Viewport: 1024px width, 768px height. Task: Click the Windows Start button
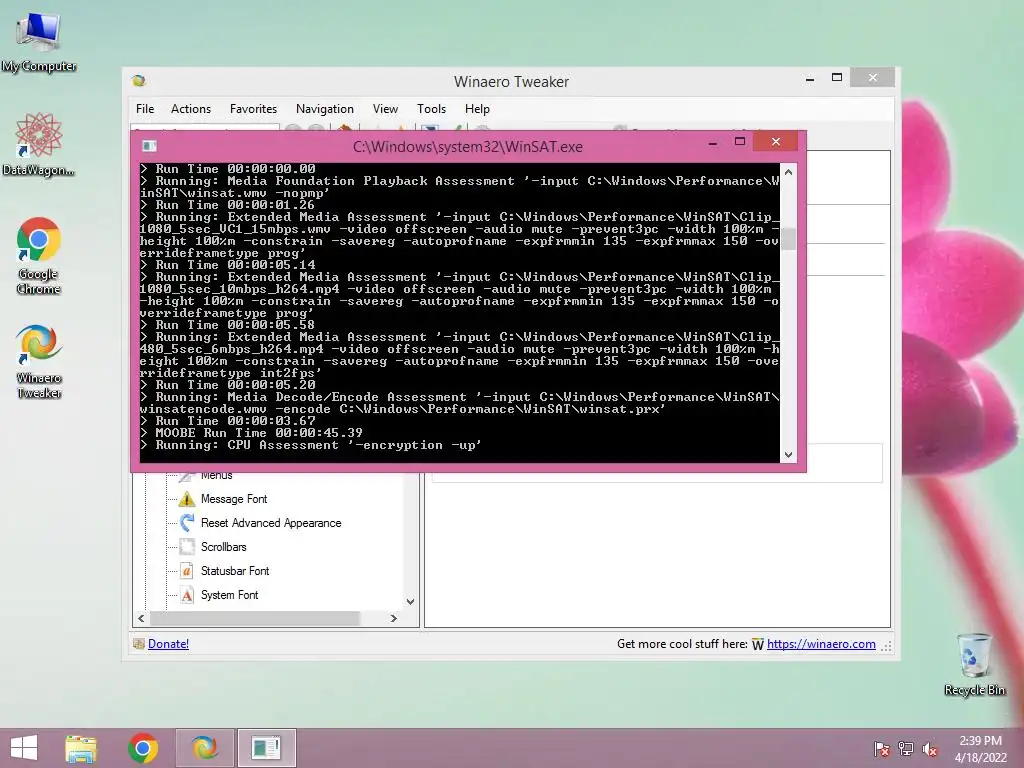(x=24, y=748)
